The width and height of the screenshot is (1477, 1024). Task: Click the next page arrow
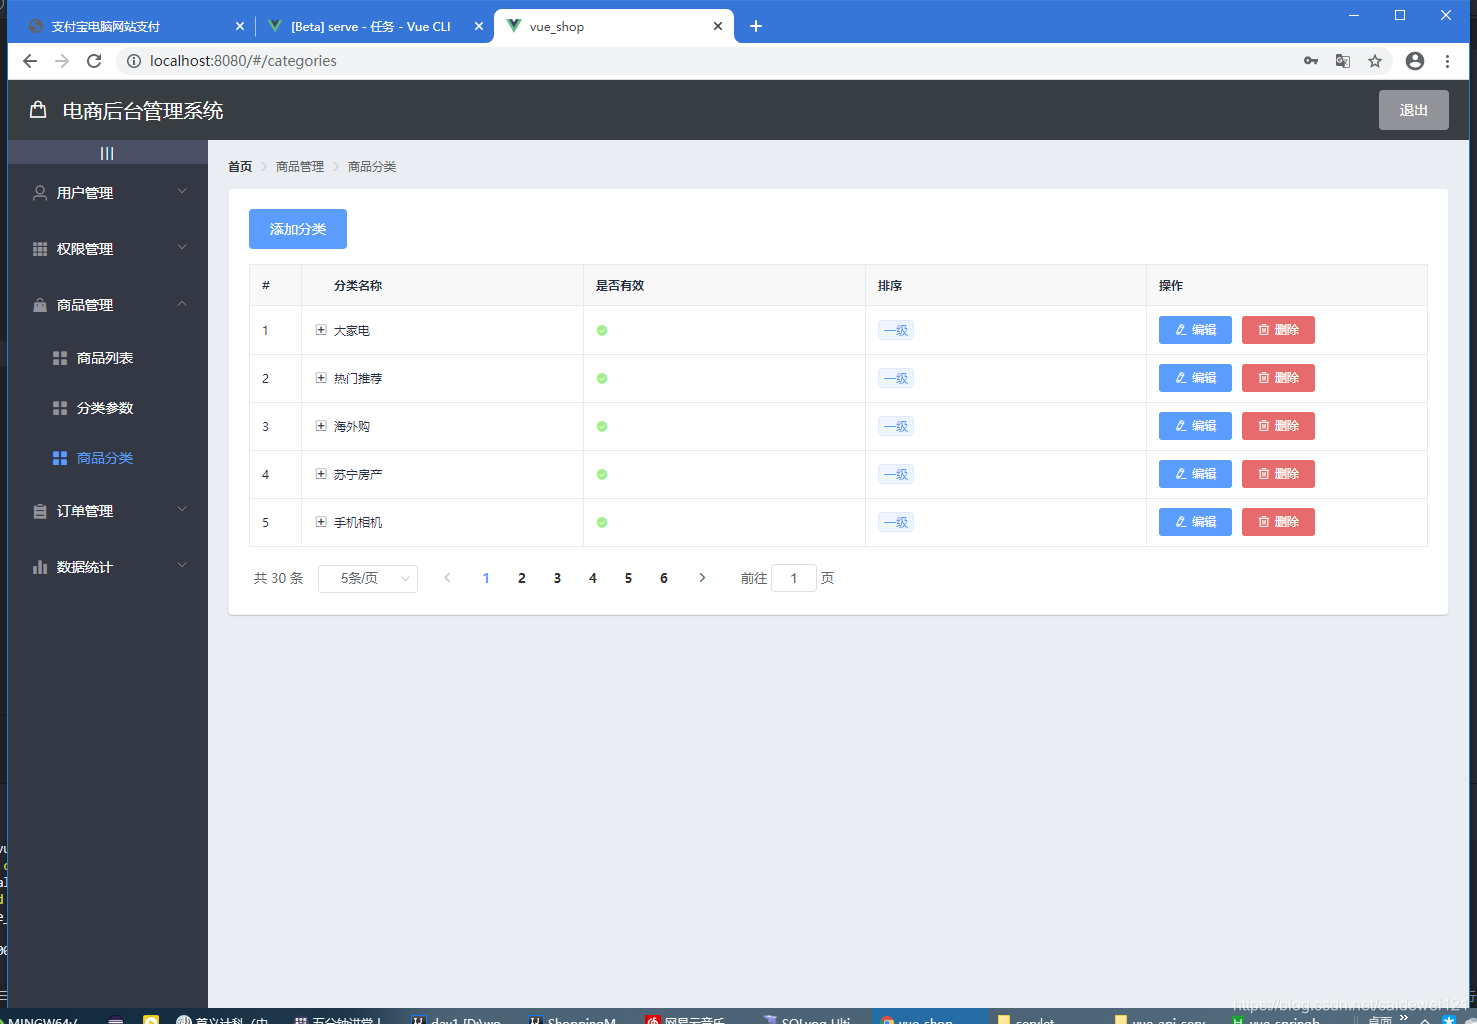point(702,578)
